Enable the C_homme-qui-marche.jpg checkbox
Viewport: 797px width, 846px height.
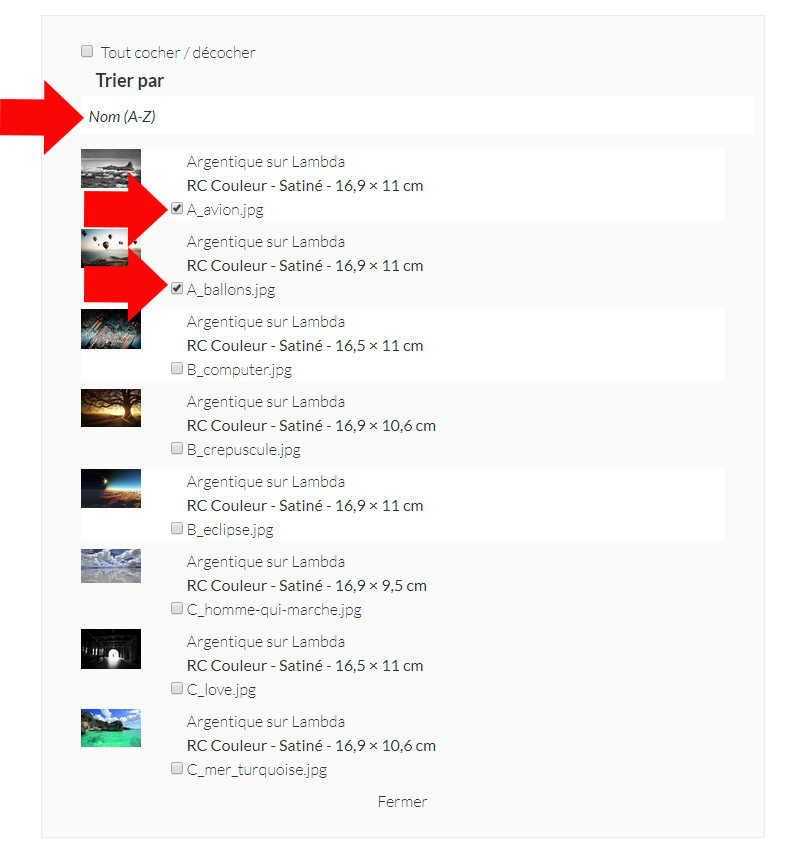[177, 608]
